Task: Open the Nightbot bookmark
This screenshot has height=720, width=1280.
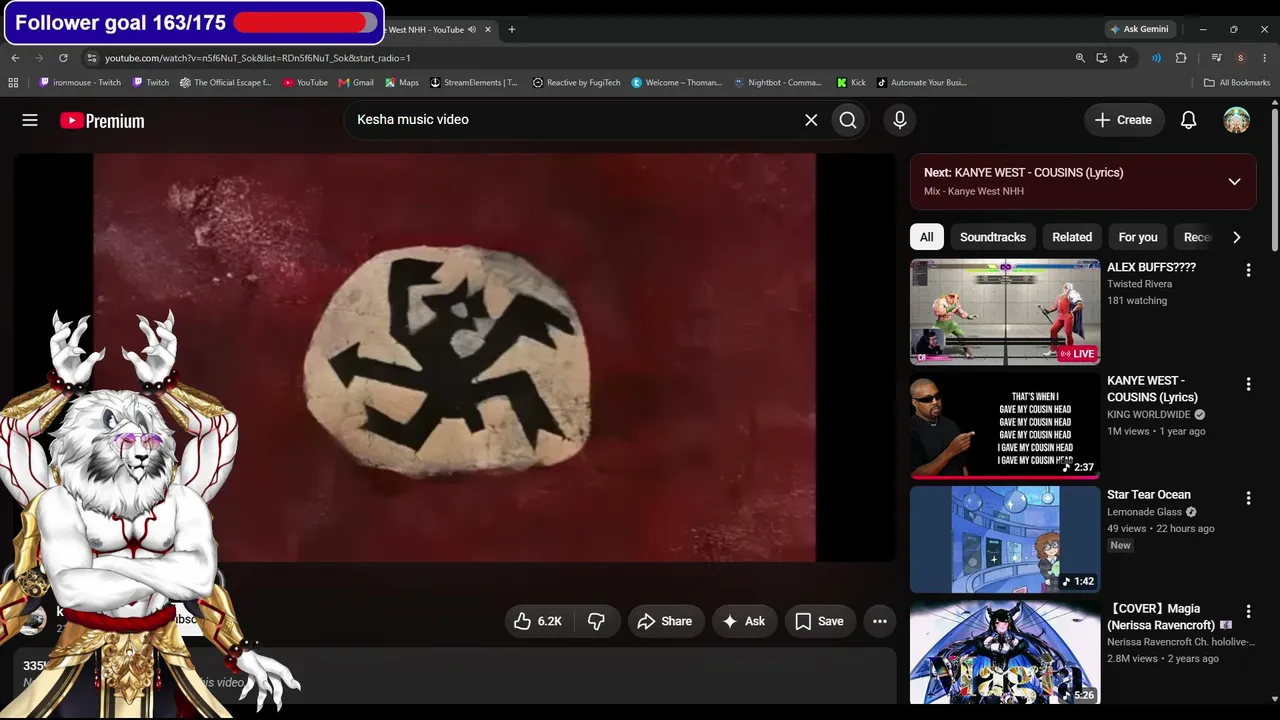Action: (x=778, y=83)
